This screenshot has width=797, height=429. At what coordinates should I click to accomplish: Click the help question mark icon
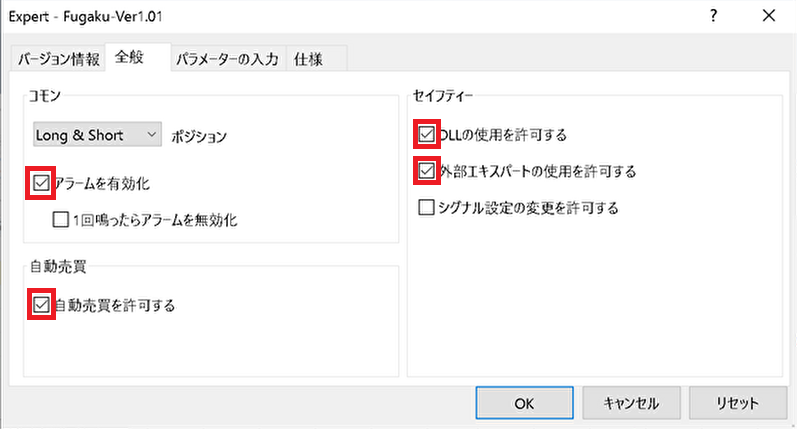(714, 16)
